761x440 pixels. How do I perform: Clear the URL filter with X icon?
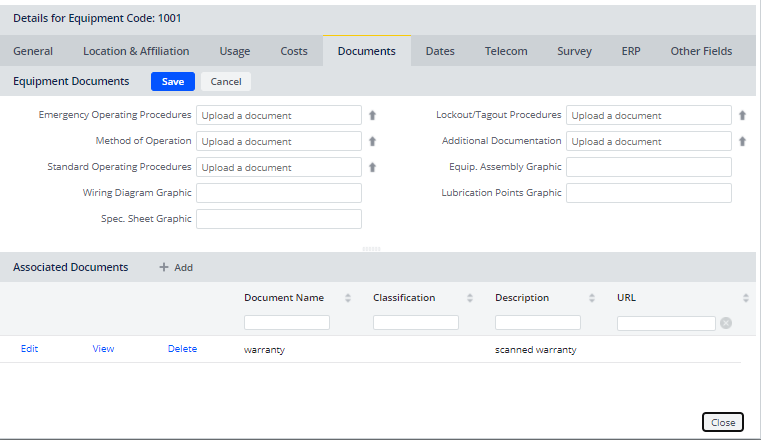point(726,323)
